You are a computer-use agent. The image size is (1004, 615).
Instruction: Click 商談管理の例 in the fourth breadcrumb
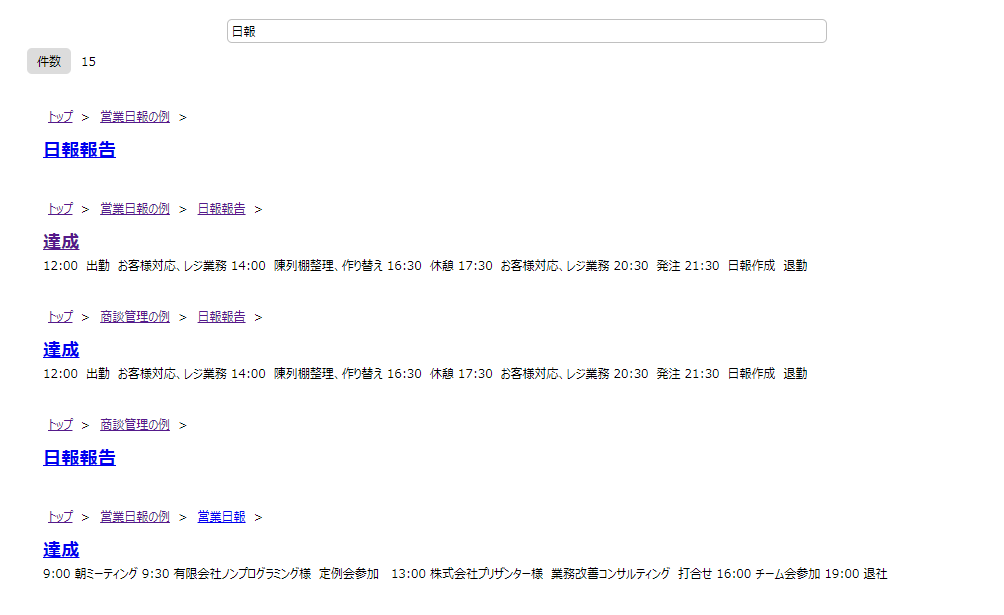tap(135, 424)
